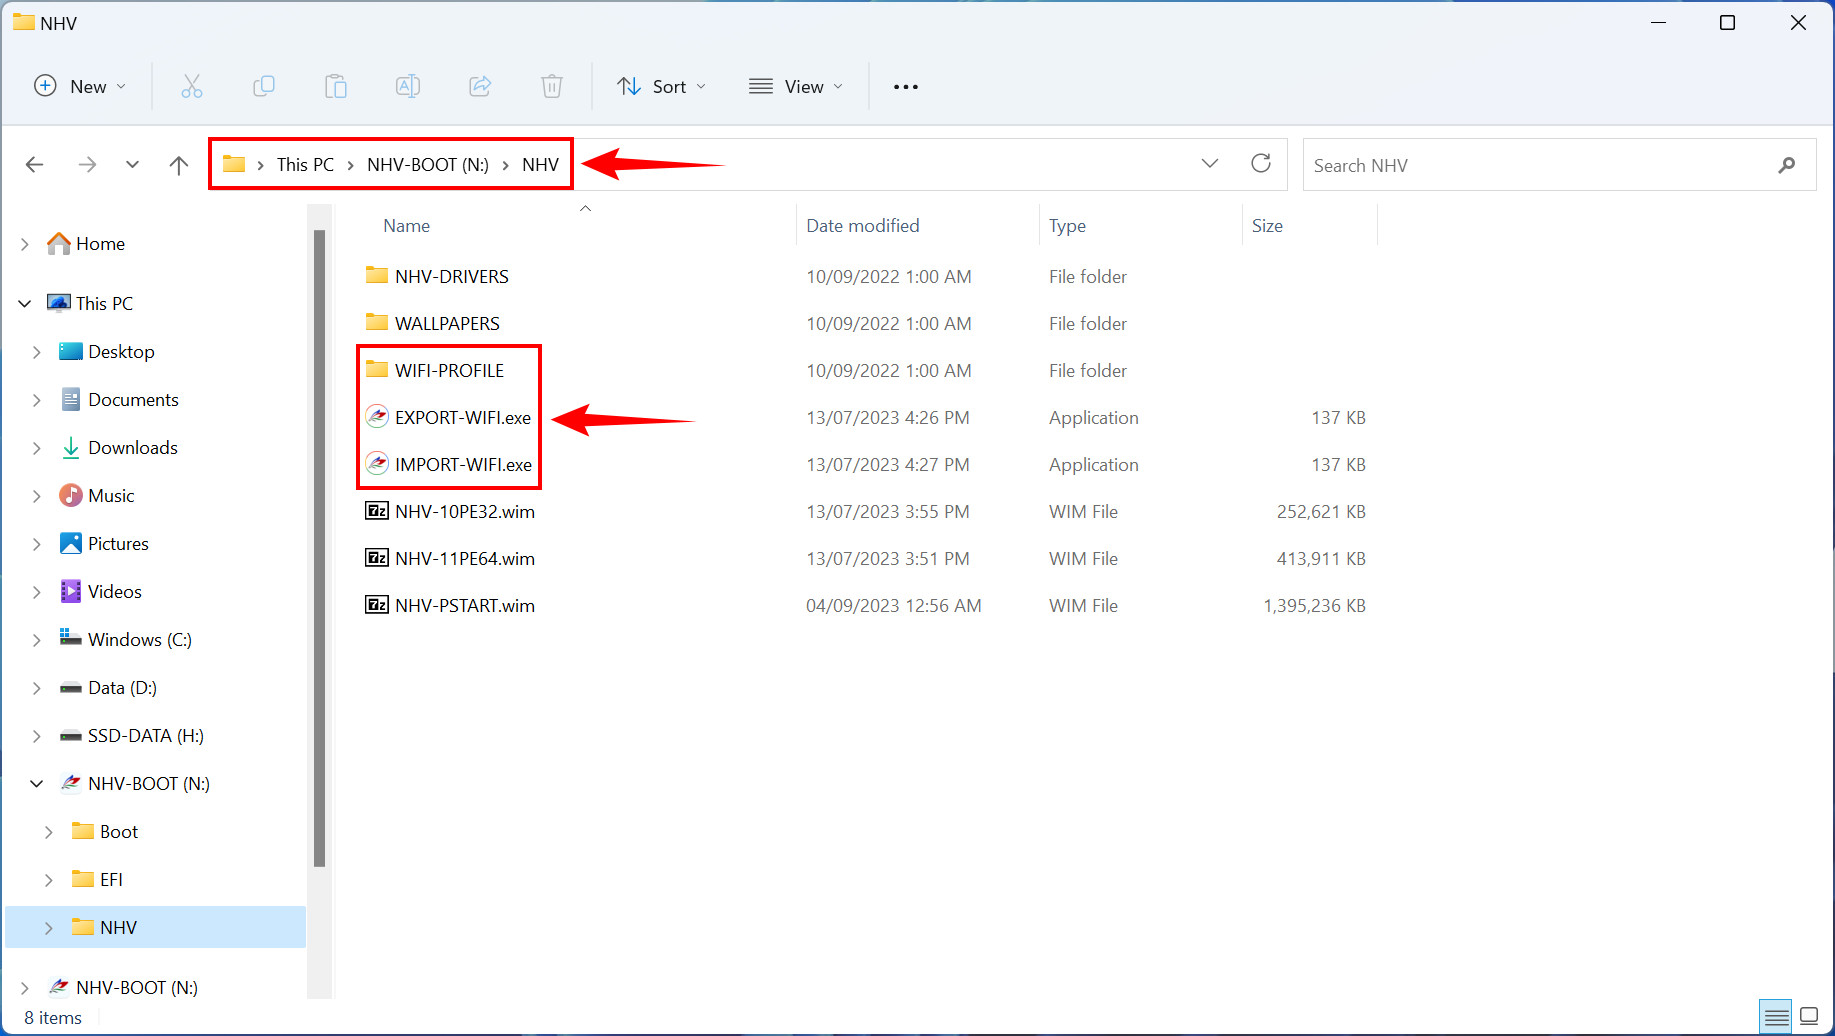Select the 1,395,236 KB size cell
The width and height of the screenshot is (1835, 1036).
click(1314, 606)
